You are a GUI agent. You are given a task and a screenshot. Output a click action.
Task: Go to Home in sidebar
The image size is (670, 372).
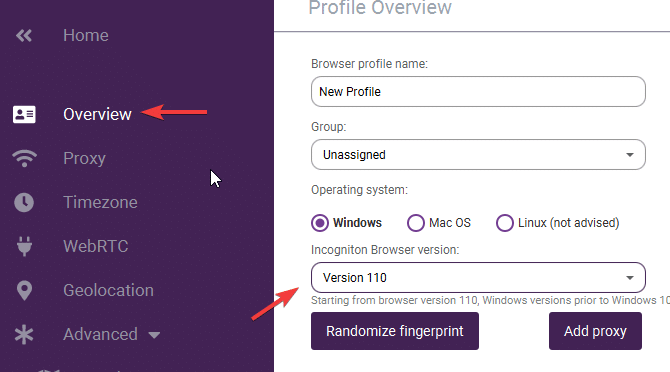[x=86, y=35]
